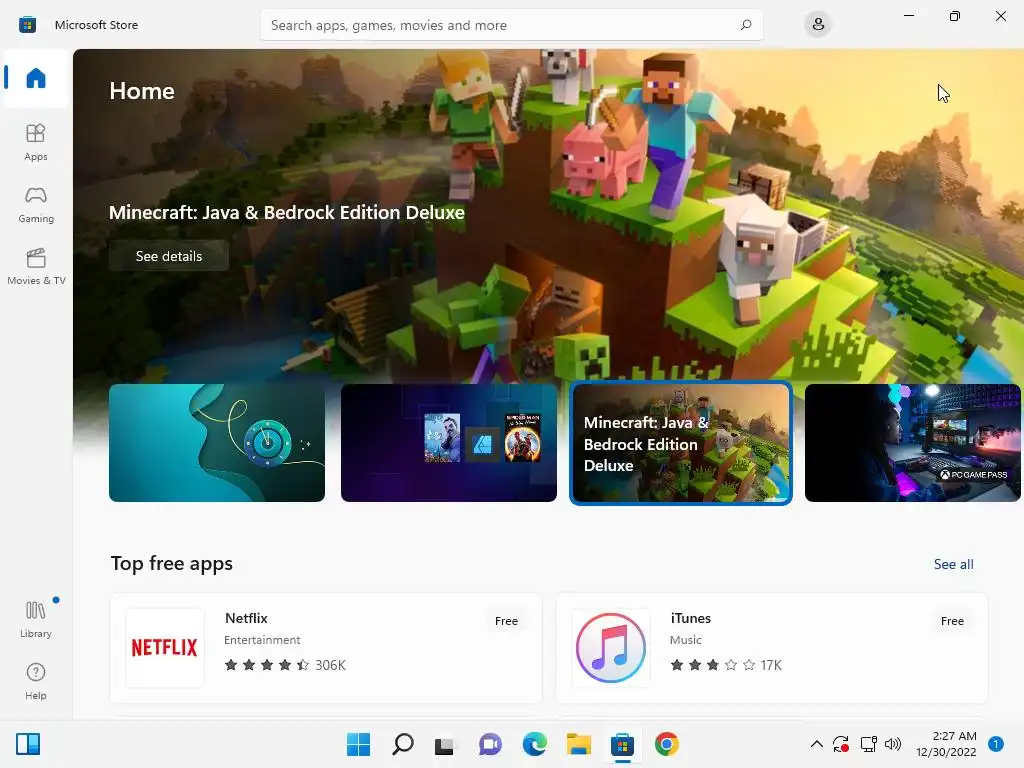The width and height of the screenshot is (1024, 768).
Task: Select the teal clock carousel thumbnail
Action: pos(217,443)
